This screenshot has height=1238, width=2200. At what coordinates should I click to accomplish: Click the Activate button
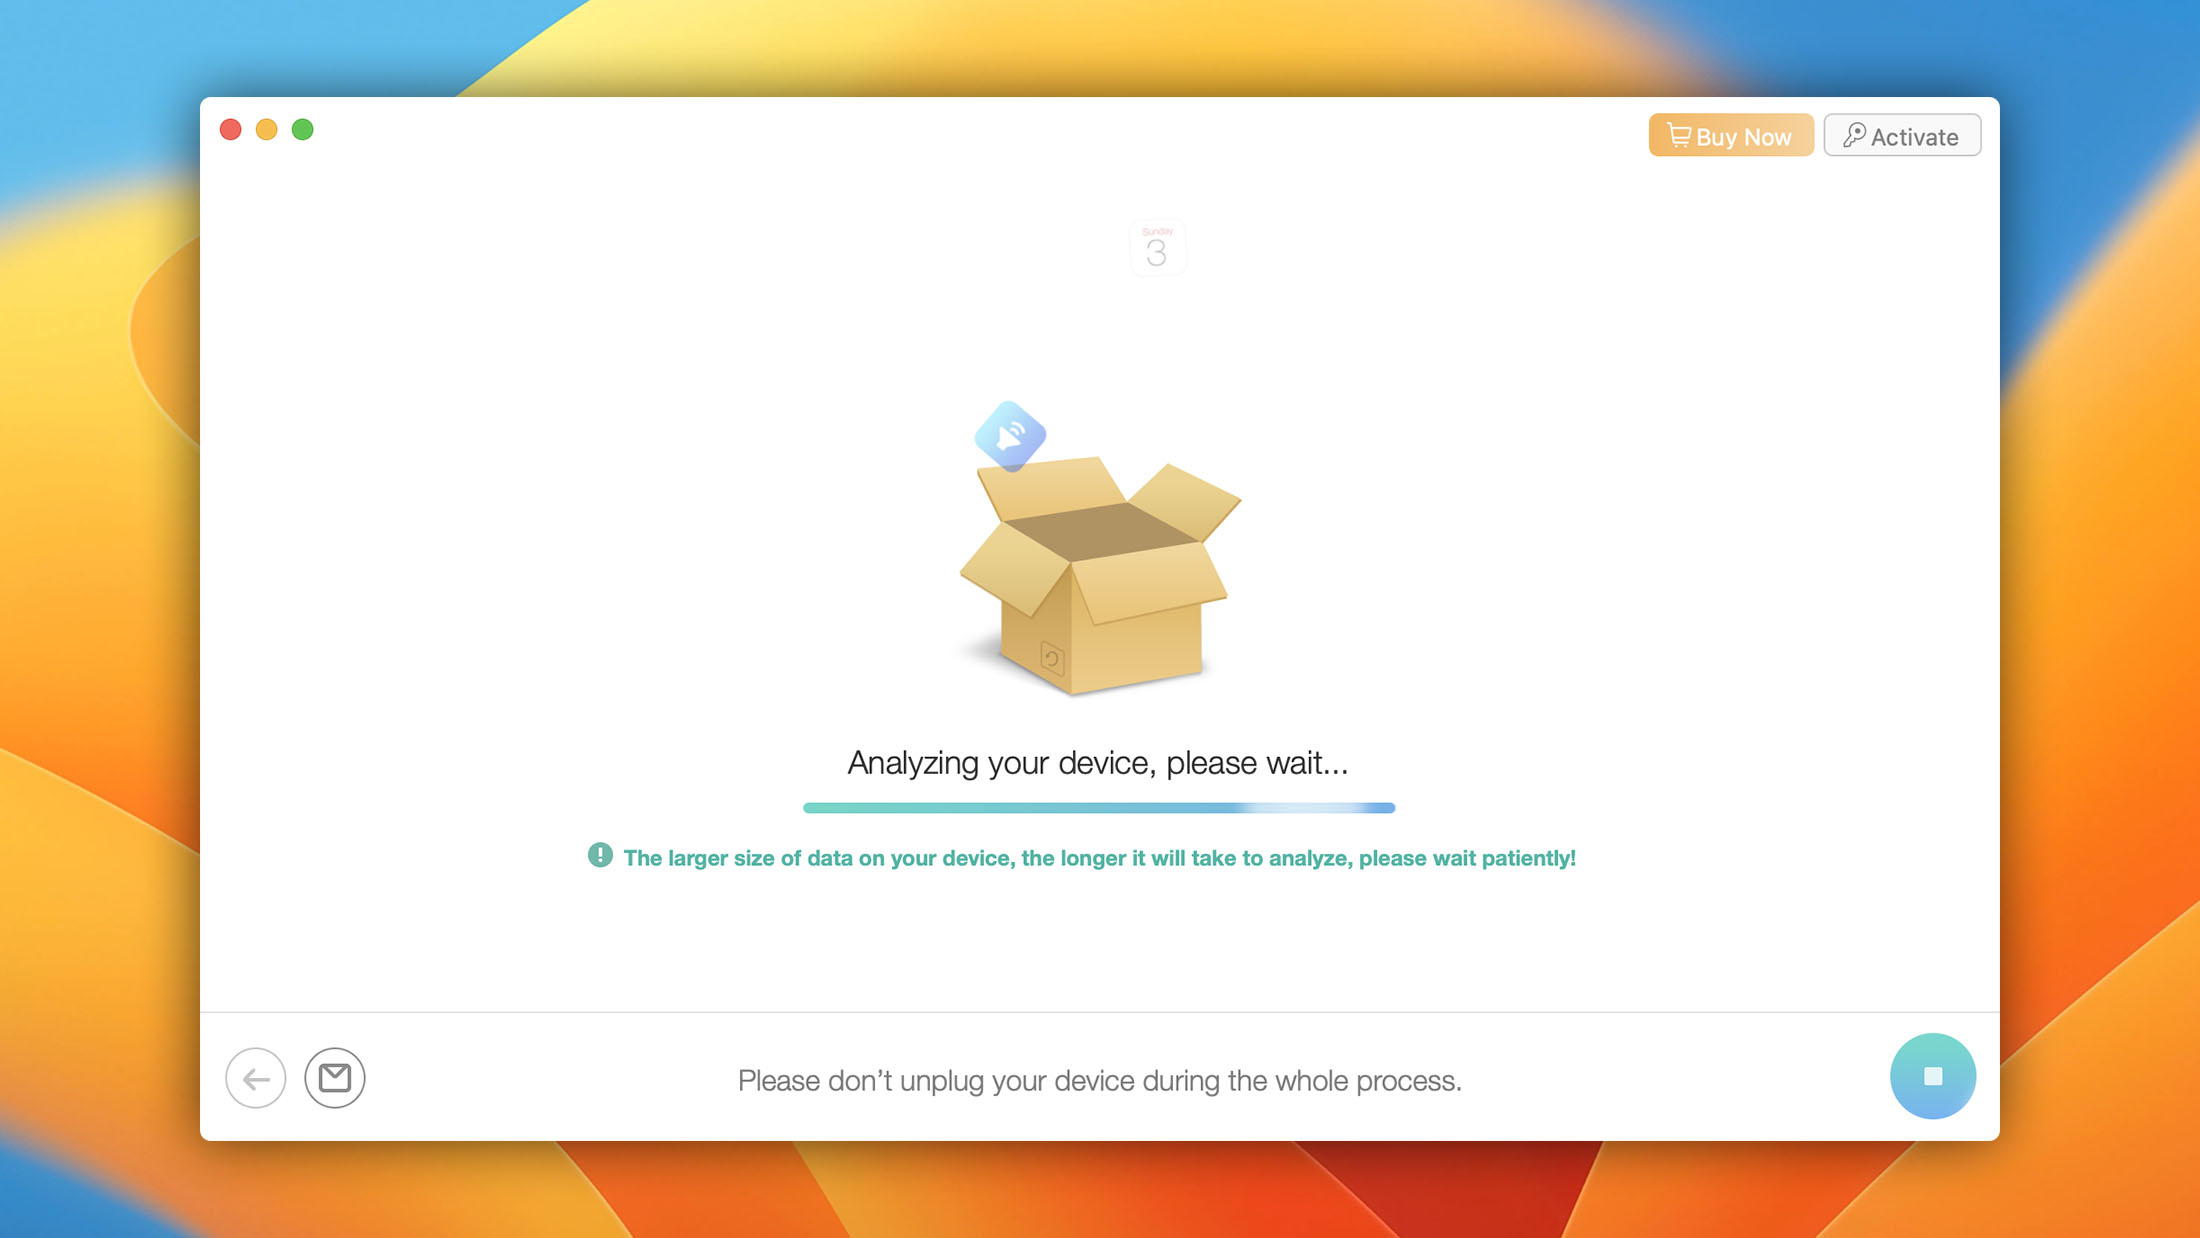coord(1901,136)
